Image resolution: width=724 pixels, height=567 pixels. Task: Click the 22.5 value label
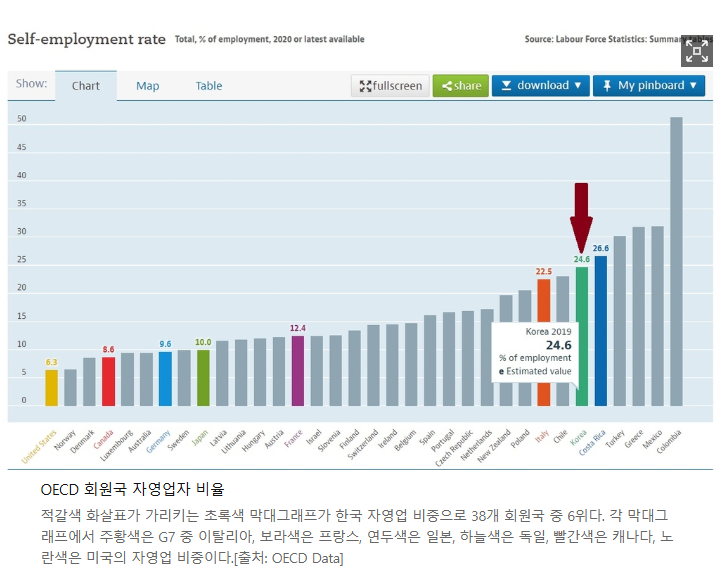tap(544, 271)
